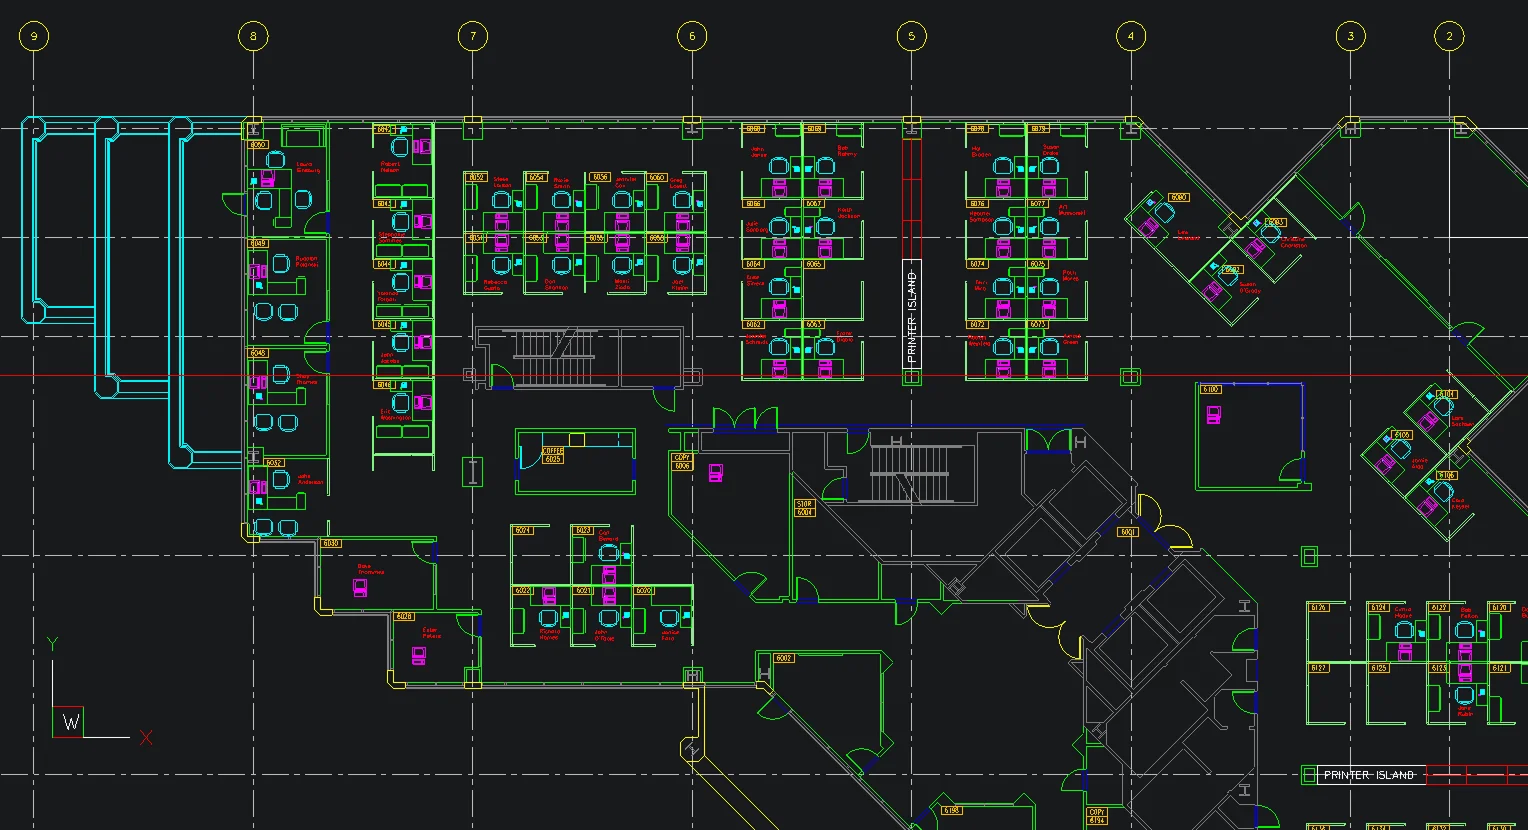Select room tag 6125
Image resolution: width=1528 pixels, height=830 pixels.
(1379, 668)
